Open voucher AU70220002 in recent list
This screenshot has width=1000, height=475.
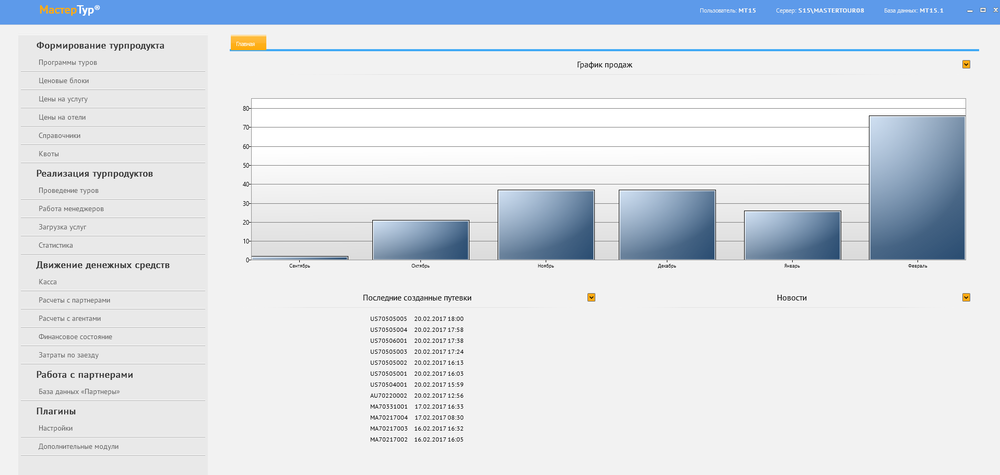coord(388,396)
